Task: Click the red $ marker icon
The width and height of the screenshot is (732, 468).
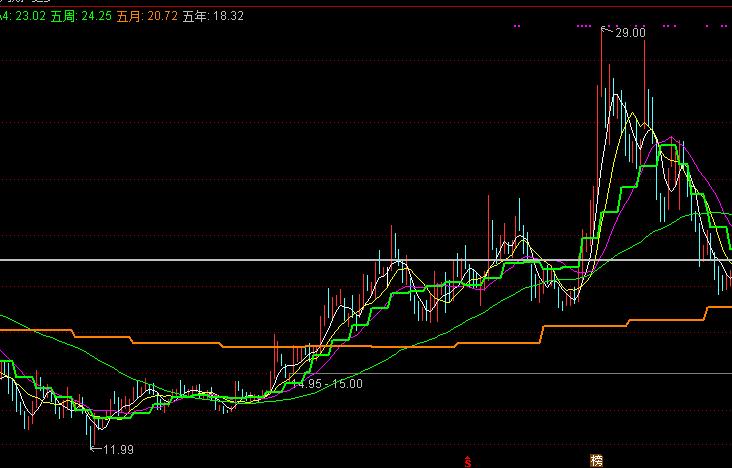Action: 468,461
